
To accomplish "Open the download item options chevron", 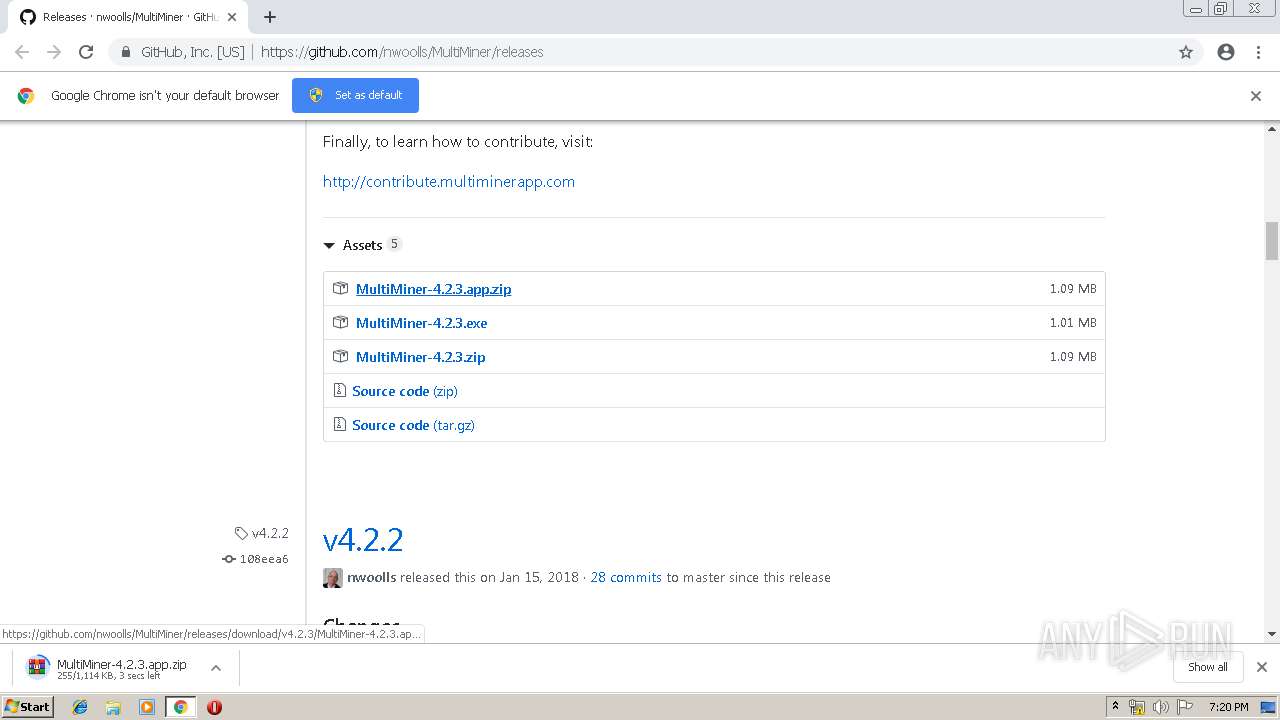I will [215, 667].
